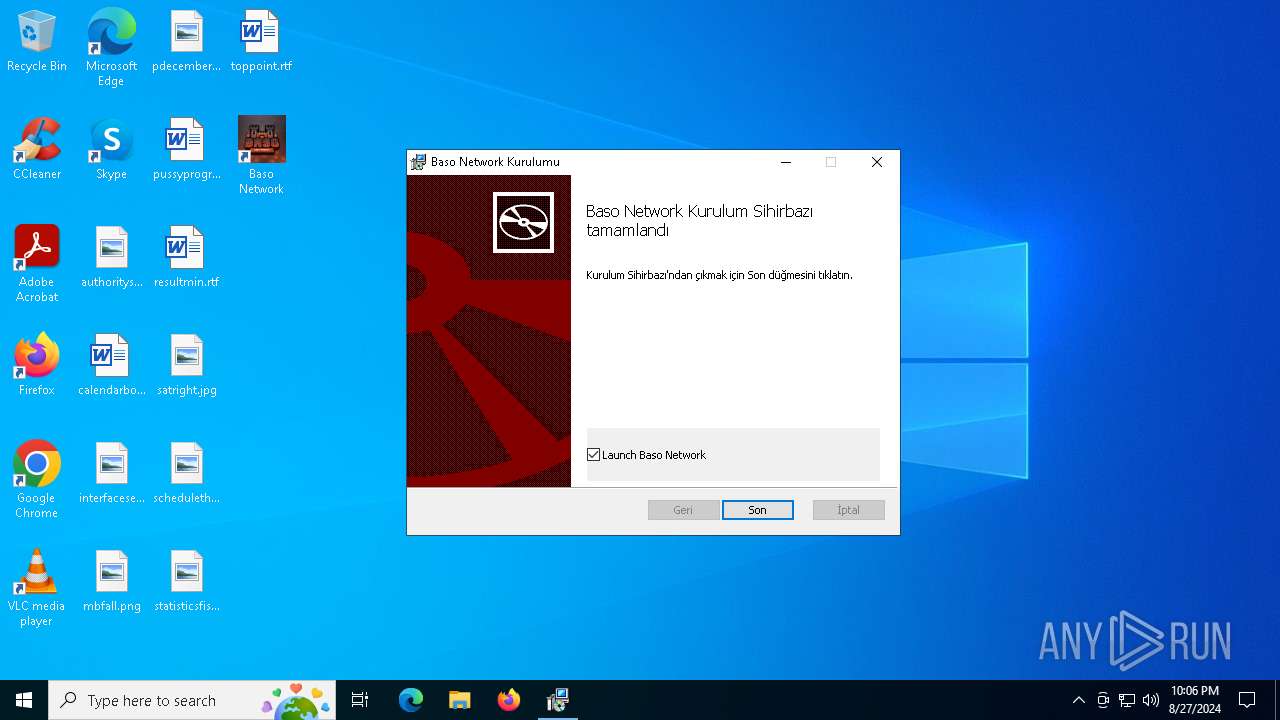Select the interfacese... image file icon
1280x720 pixels.
(x=111, y=473)
